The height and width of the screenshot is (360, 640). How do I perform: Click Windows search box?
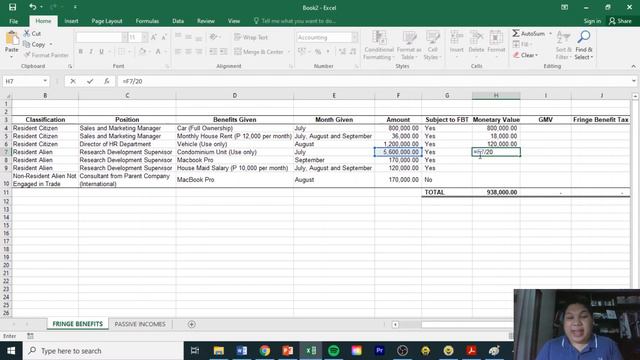click(x=103, y=351)
